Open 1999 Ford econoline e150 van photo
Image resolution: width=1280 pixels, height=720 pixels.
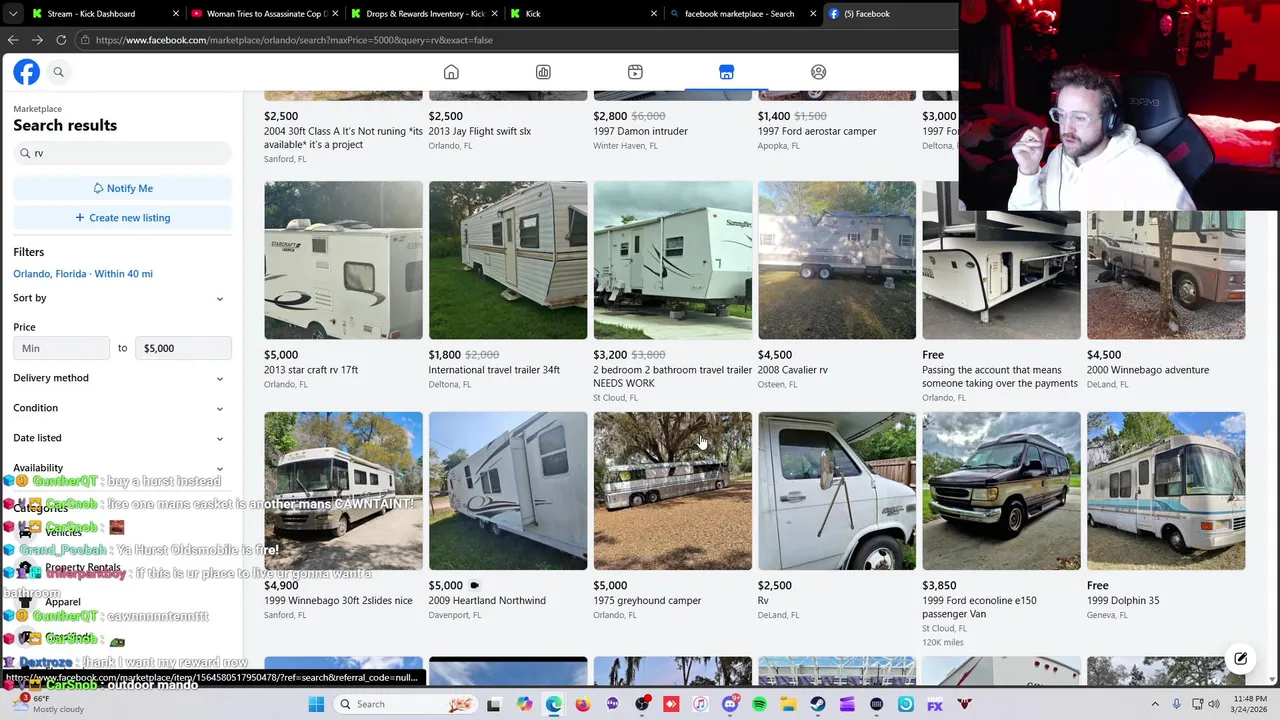click(x=1001, y=491)
